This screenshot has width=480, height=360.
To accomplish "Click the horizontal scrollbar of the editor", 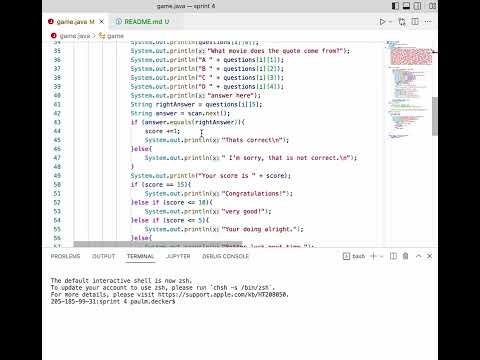I will 158,244.
